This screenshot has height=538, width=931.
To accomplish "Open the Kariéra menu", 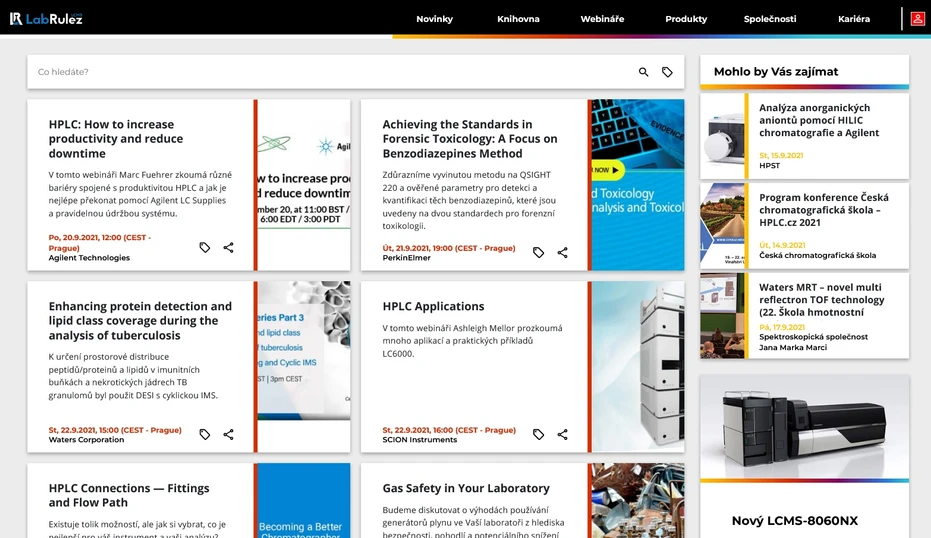I will point(854,19).
